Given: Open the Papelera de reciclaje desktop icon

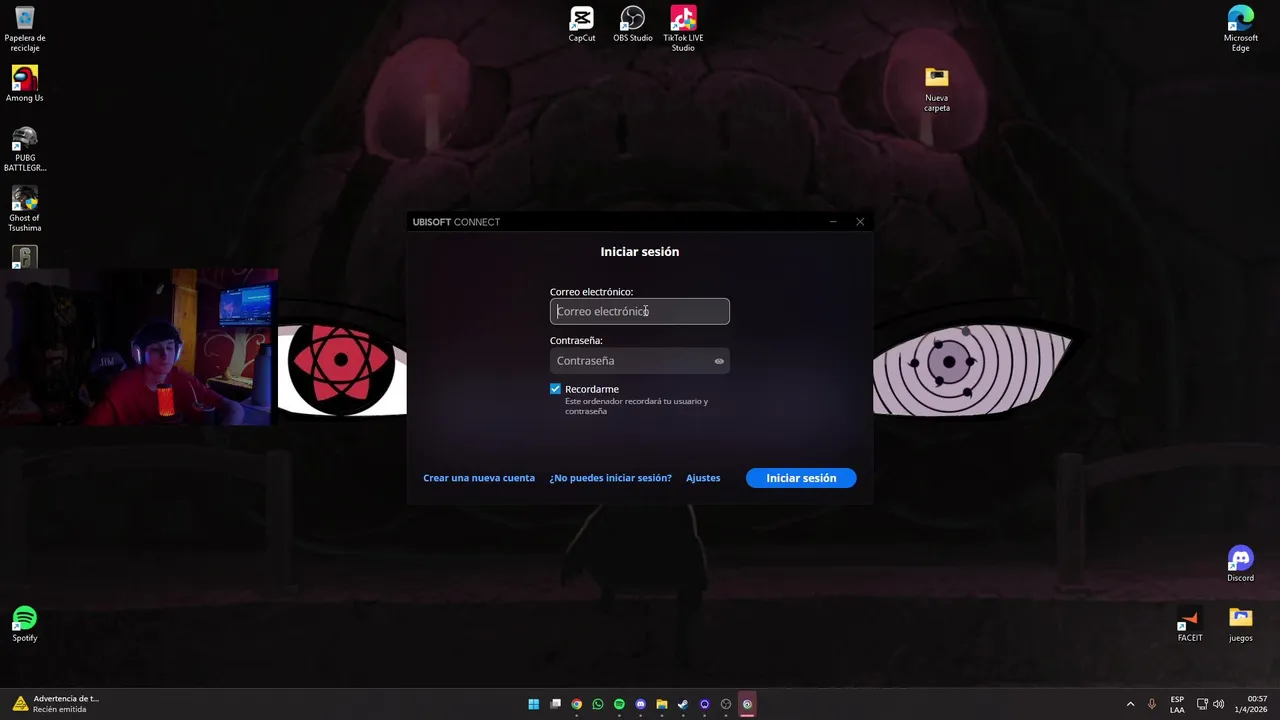Looking at the screenshot, I should coord(25,29).
